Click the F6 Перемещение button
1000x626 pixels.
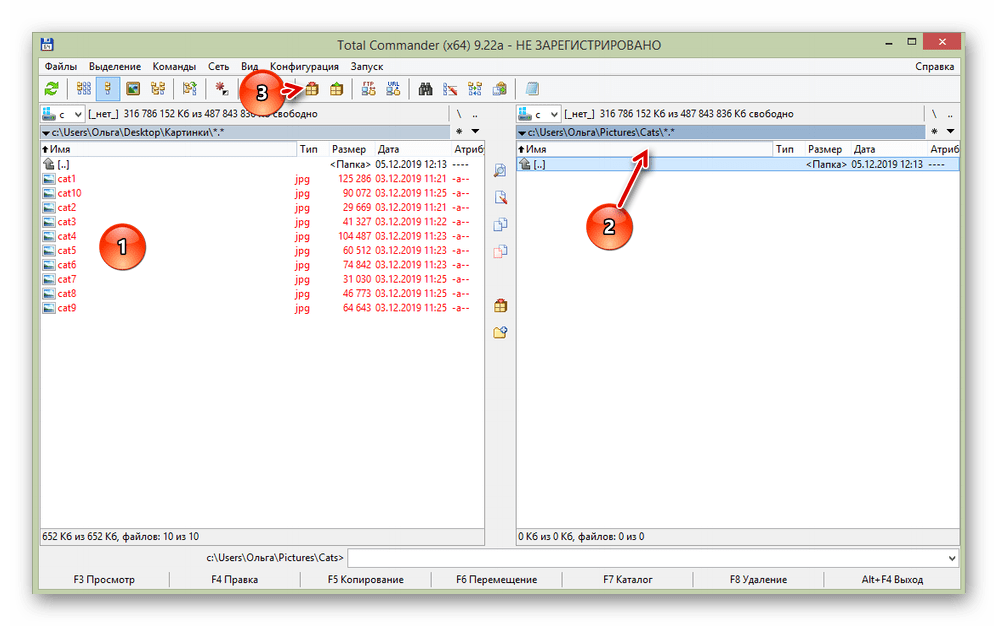pos(496,579)
